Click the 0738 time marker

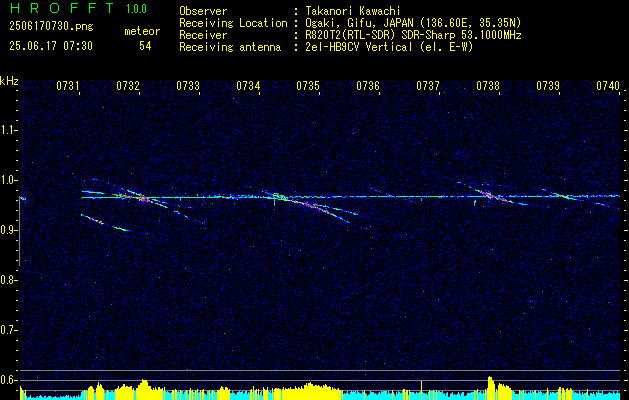(488, 85)
